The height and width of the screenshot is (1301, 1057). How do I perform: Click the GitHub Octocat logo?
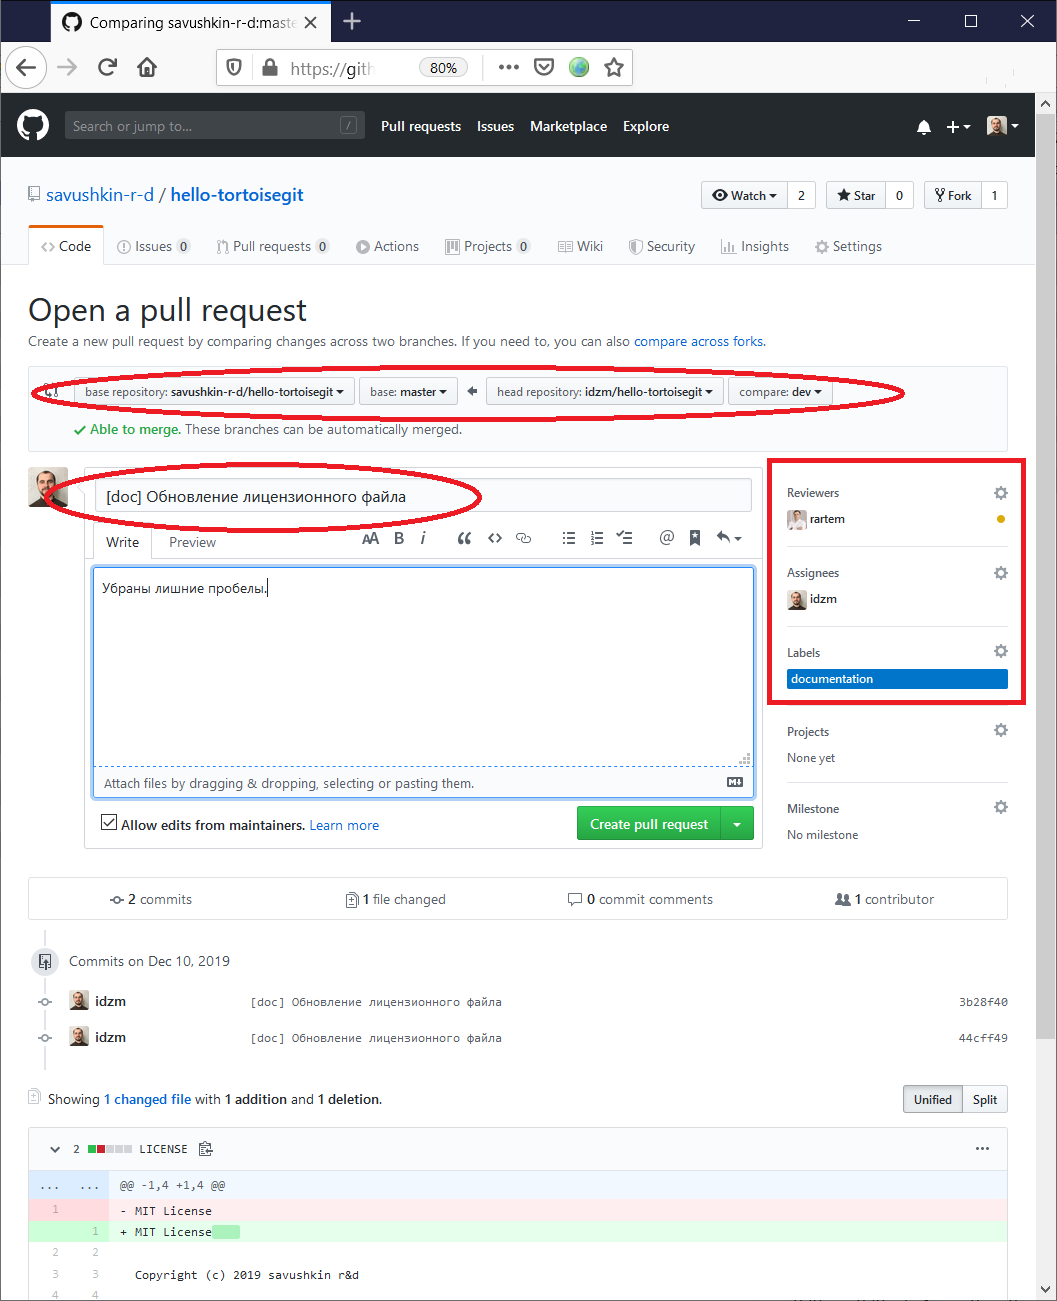pos(33,126)
